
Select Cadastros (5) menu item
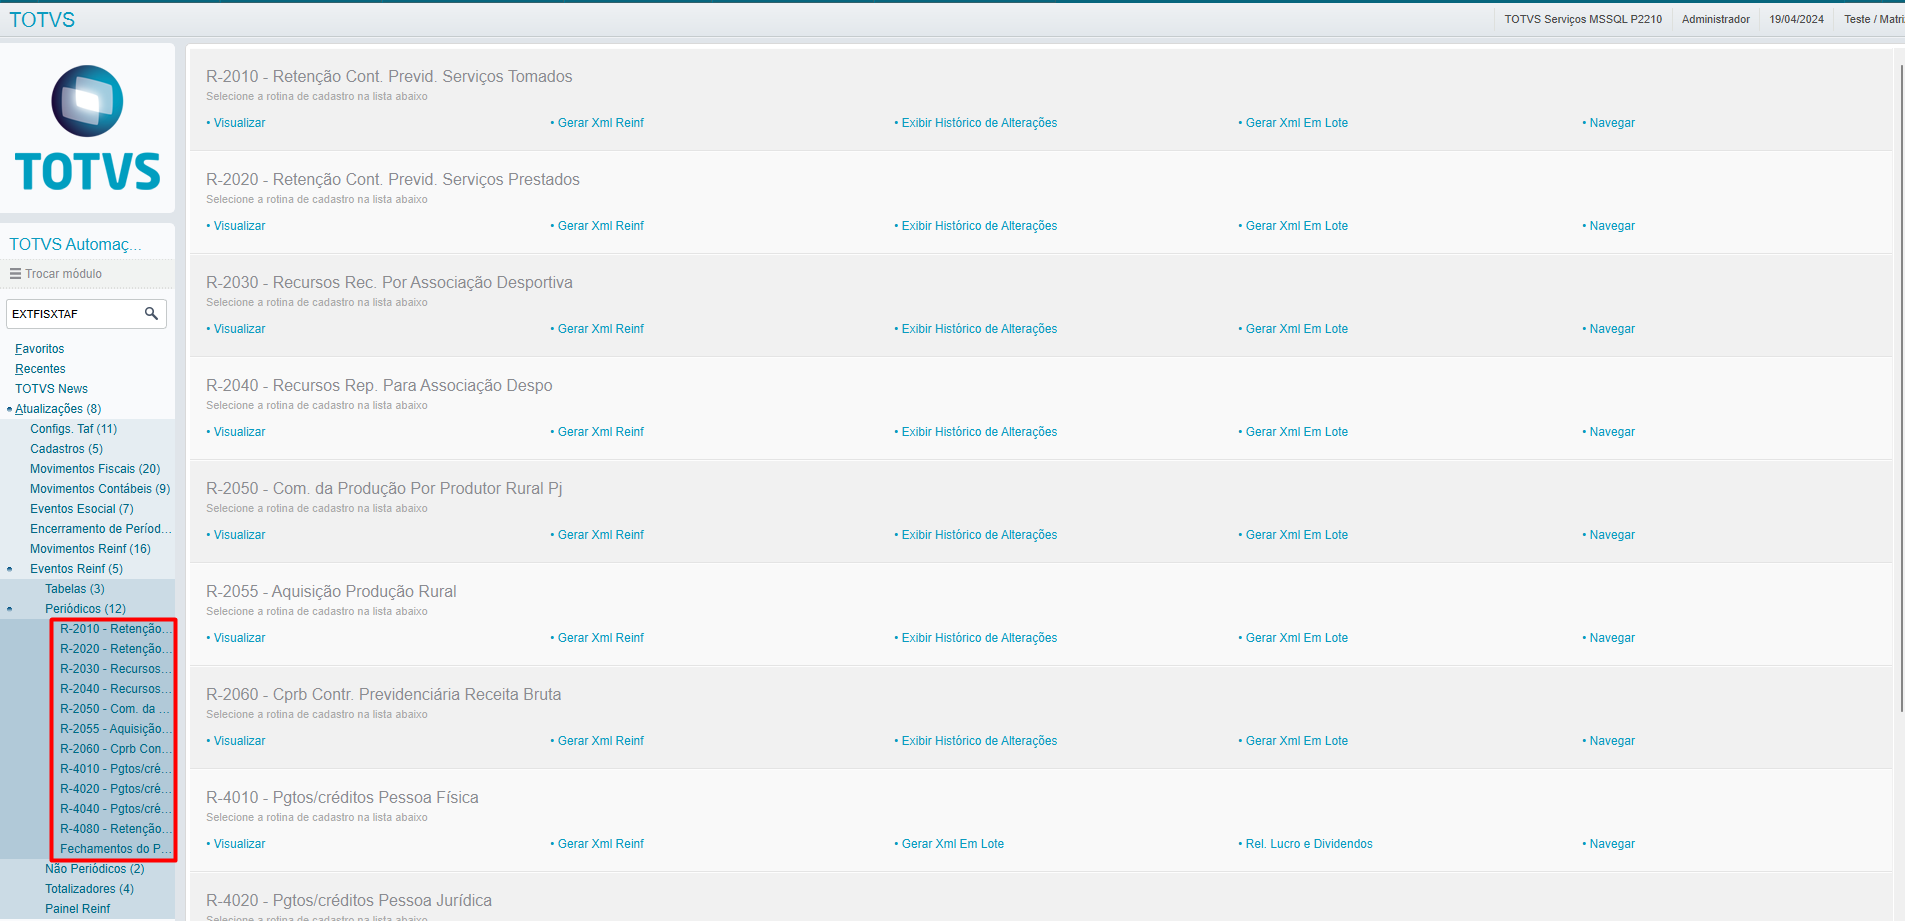(x=66, y=449)
